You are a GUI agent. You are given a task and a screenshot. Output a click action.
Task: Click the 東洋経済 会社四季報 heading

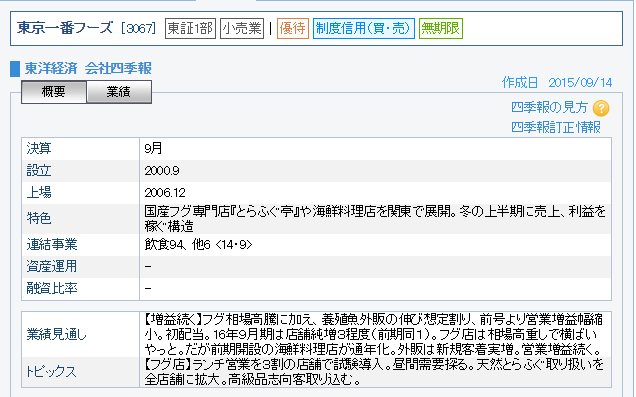(88, 69)
